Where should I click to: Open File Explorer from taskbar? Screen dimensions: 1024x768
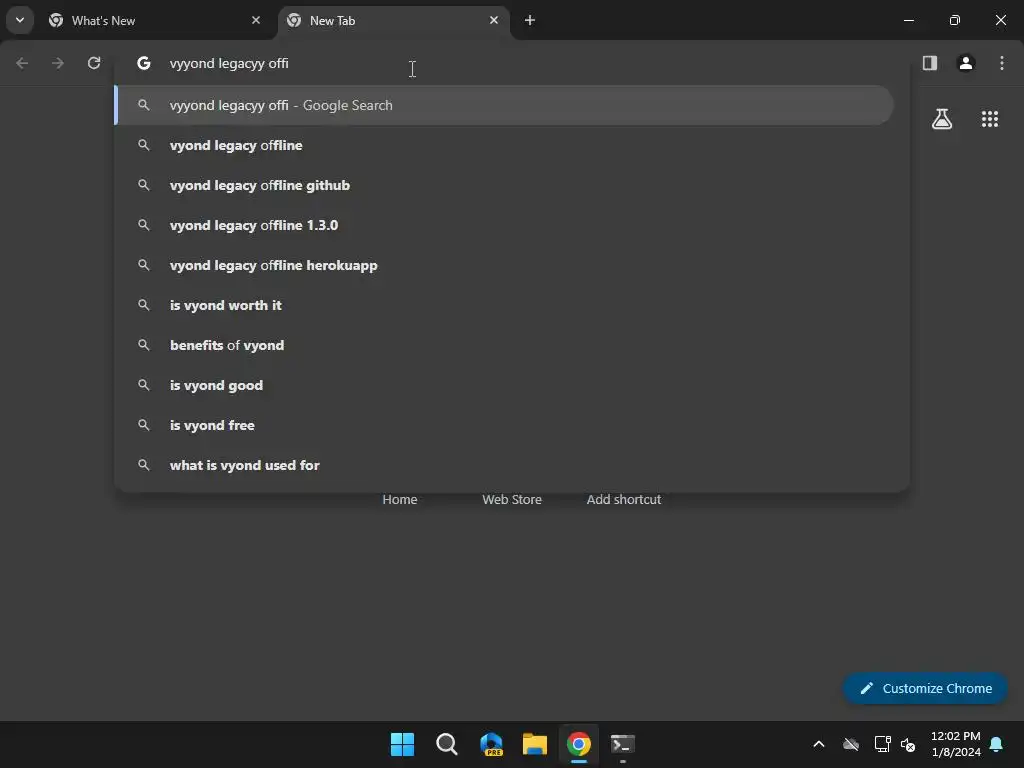pyautogui.click(x=535, y=744)
